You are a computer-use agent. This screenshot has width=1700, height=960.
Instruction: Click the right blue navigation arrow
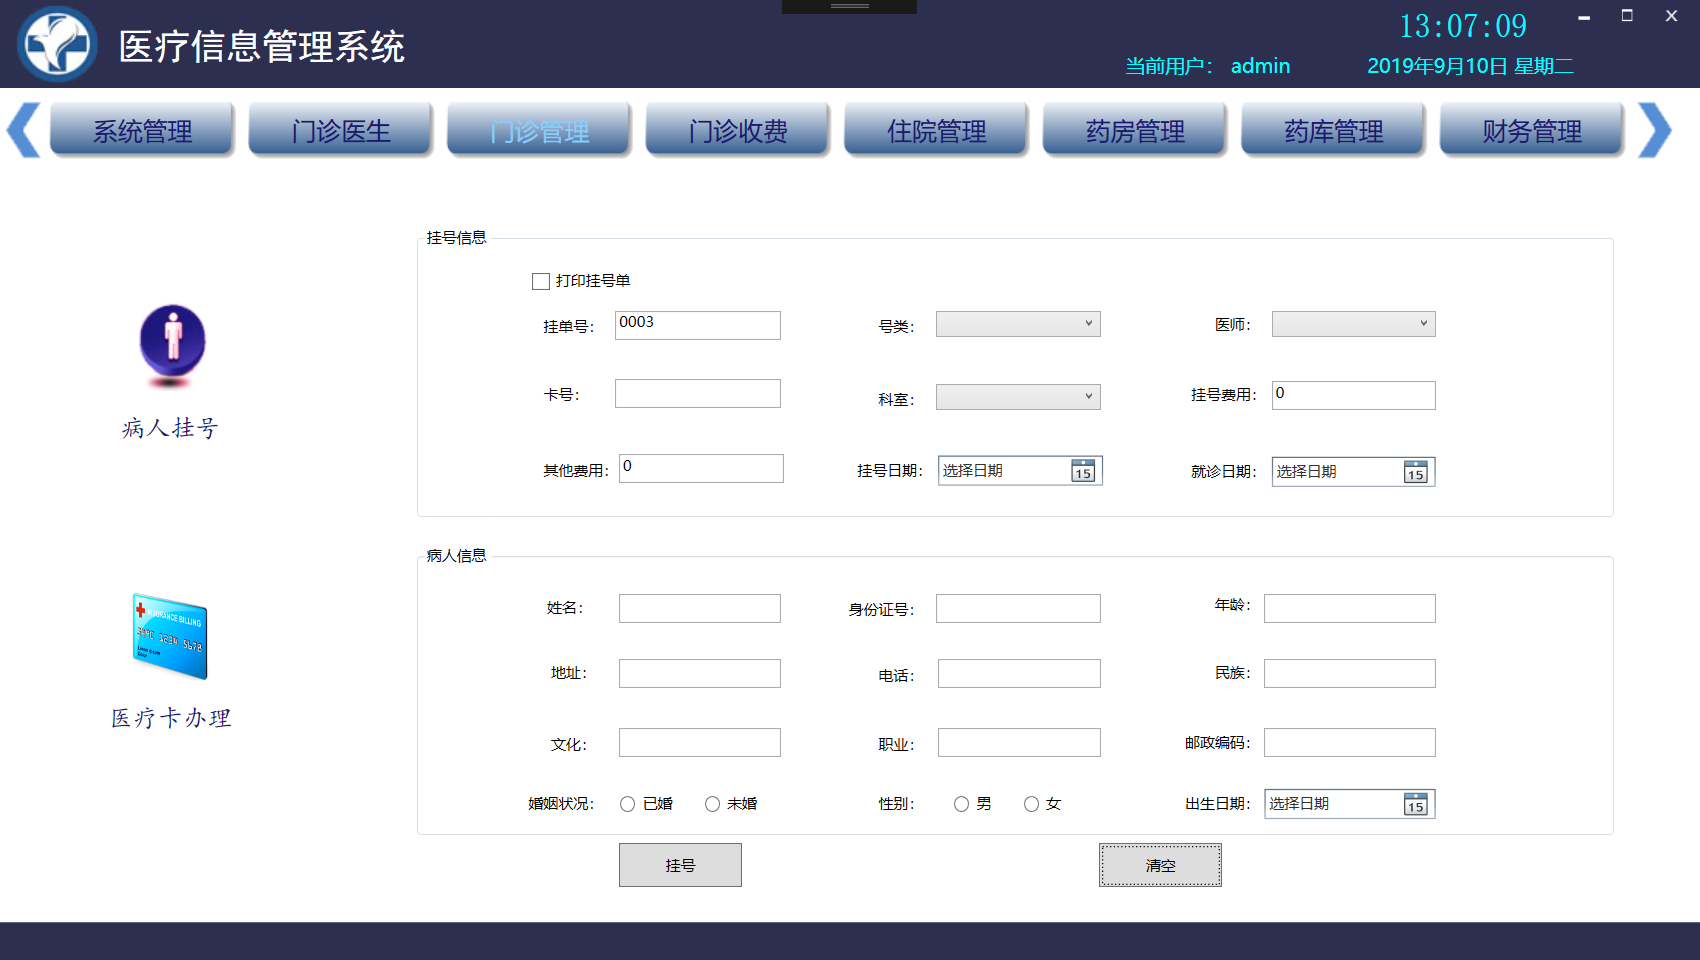1655,130
